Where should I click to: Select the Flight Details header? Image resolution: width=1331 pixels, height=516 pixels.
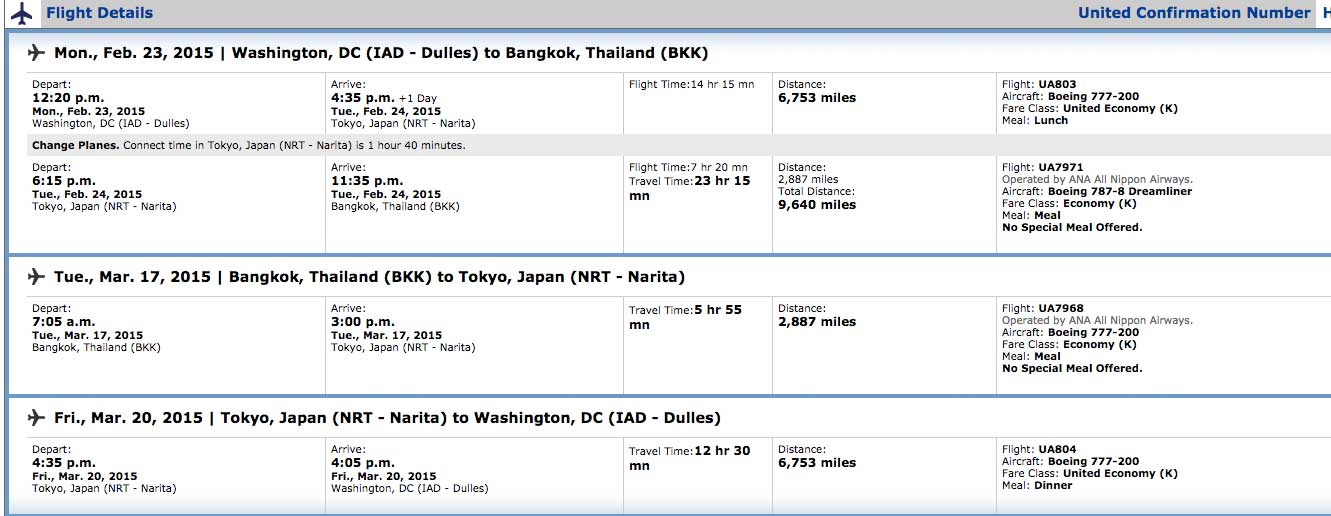tap(100, 13)
